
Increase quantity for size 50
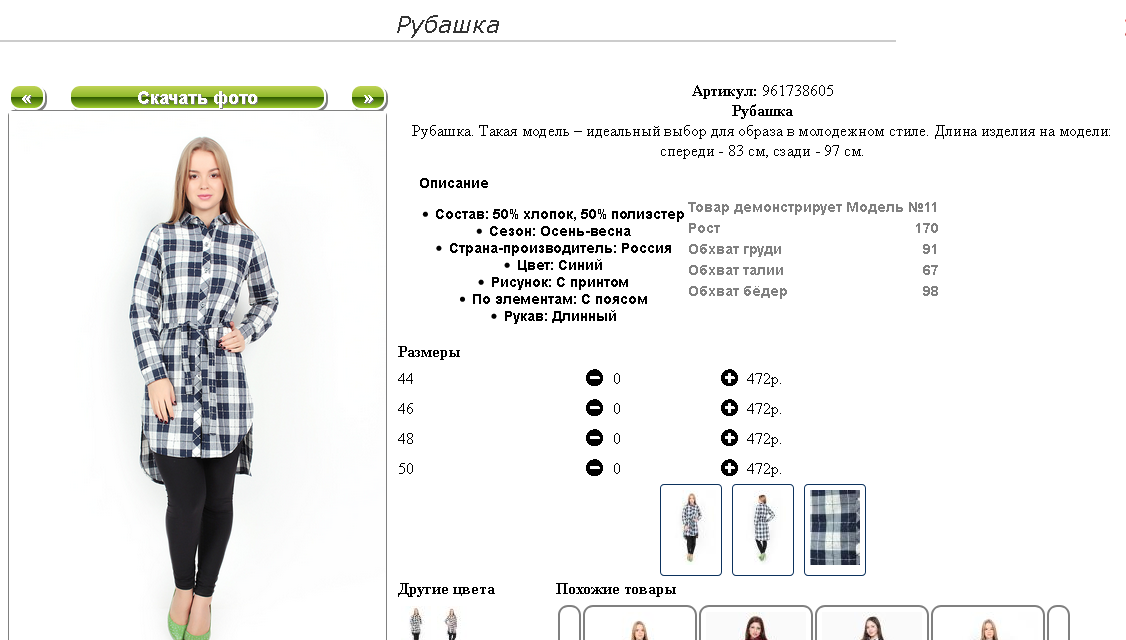[729, 468]
